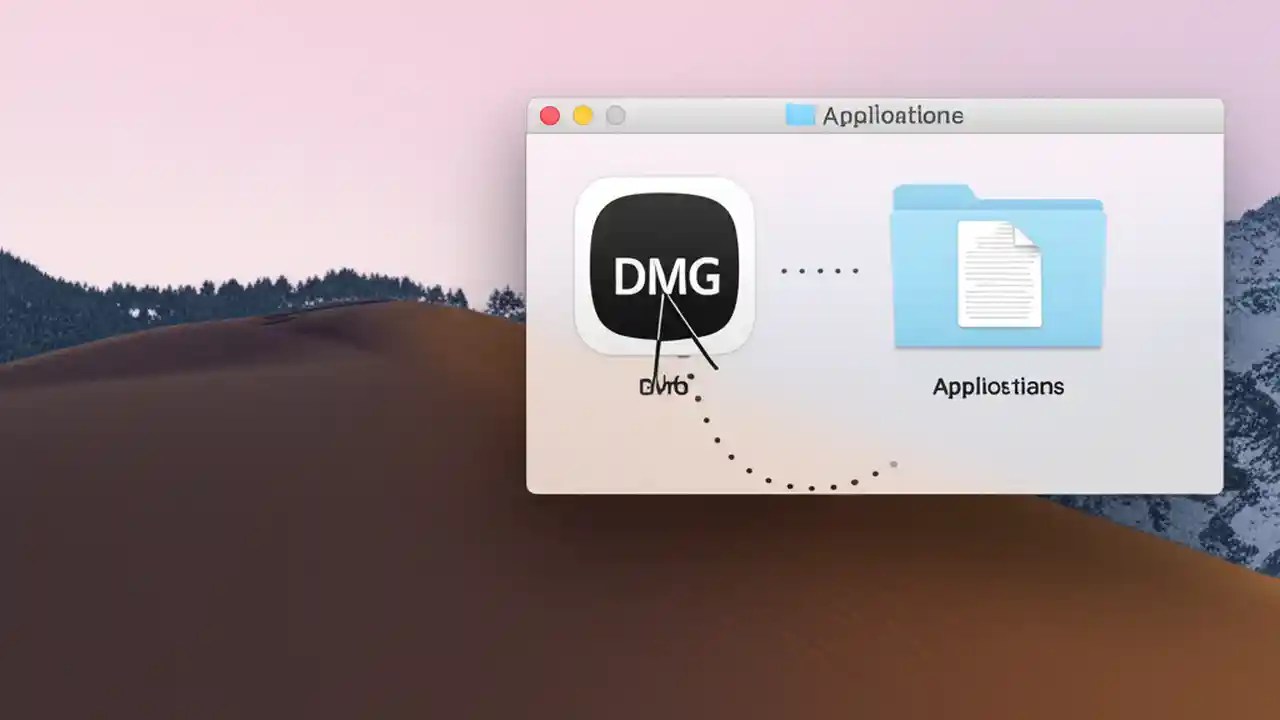Screen dimensions: 1280x720
Task: Click the red traffic-light button
Action: 549,115
